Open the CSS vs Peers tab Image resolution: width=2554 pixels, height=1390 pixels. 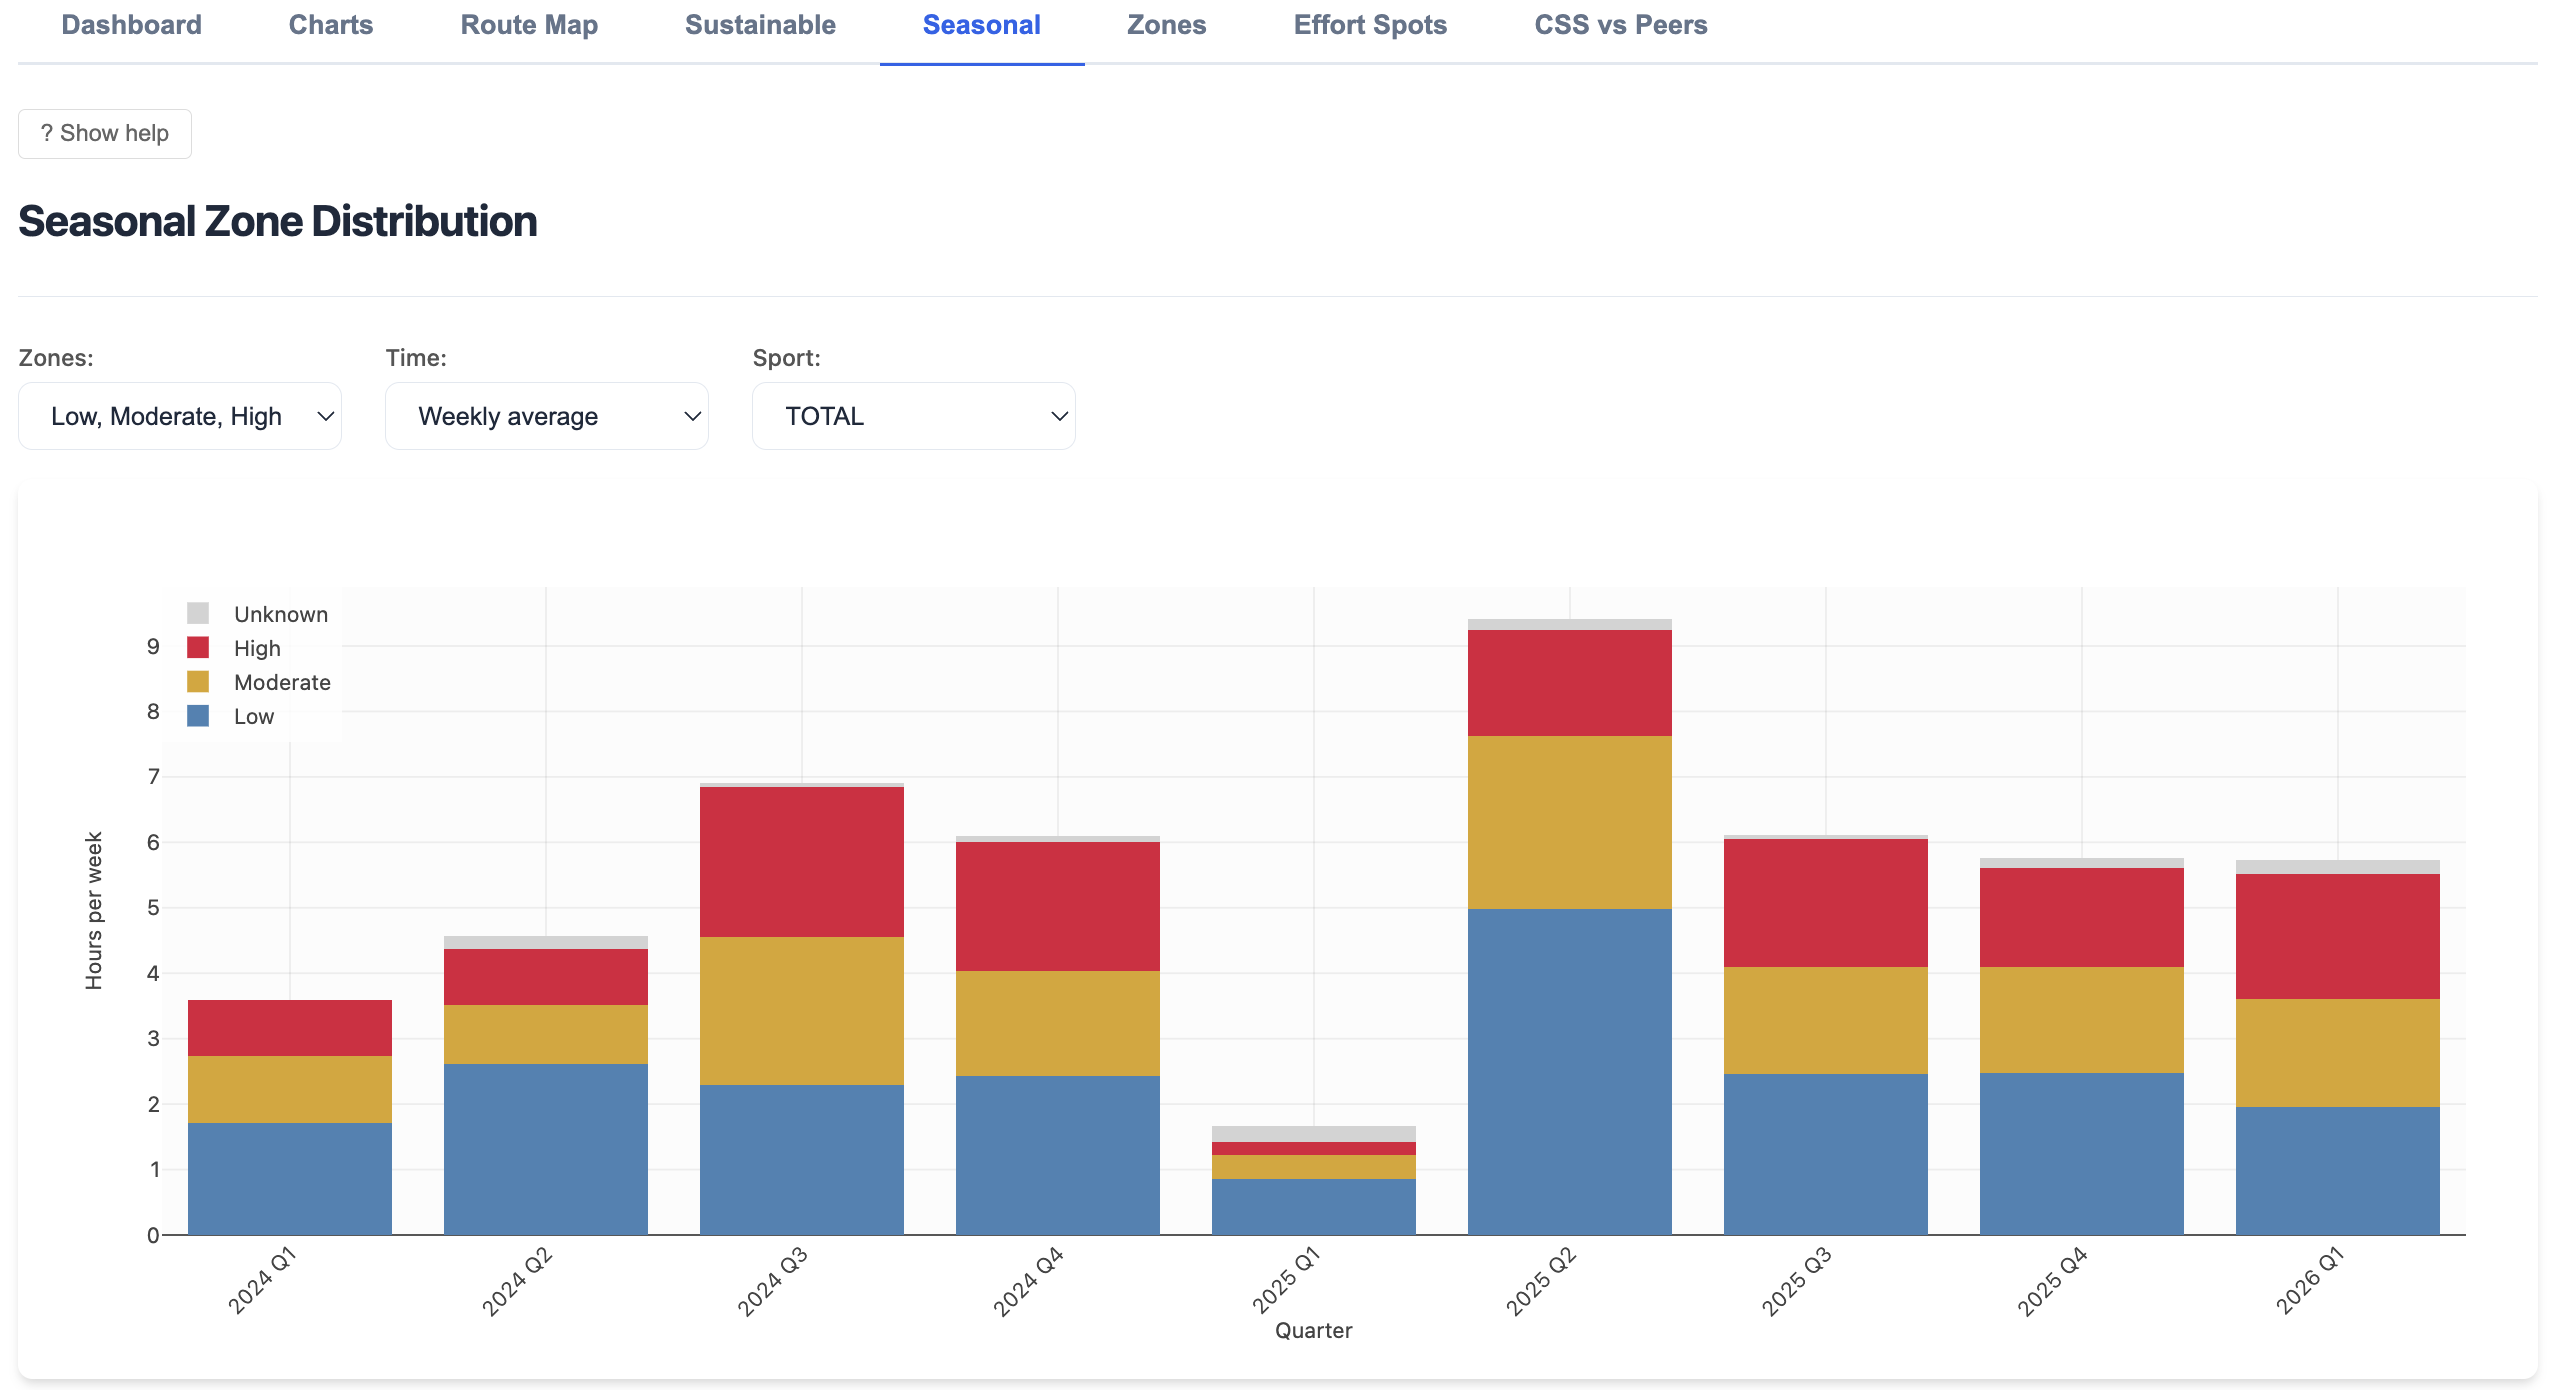1620,25
